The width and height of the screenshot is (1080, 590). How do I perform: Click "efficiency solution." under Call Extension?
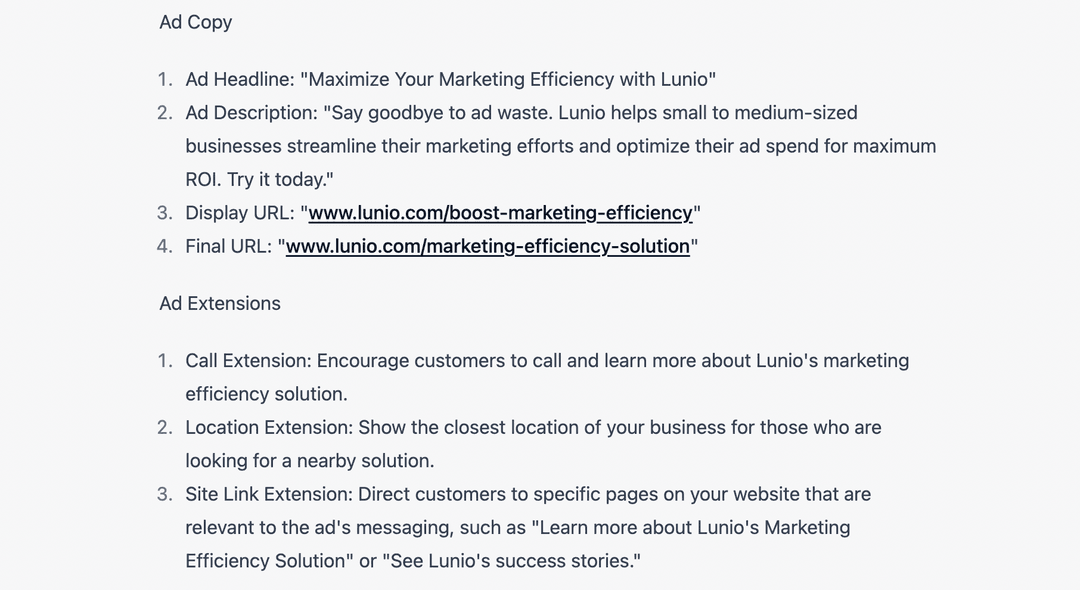pos(266,394)
